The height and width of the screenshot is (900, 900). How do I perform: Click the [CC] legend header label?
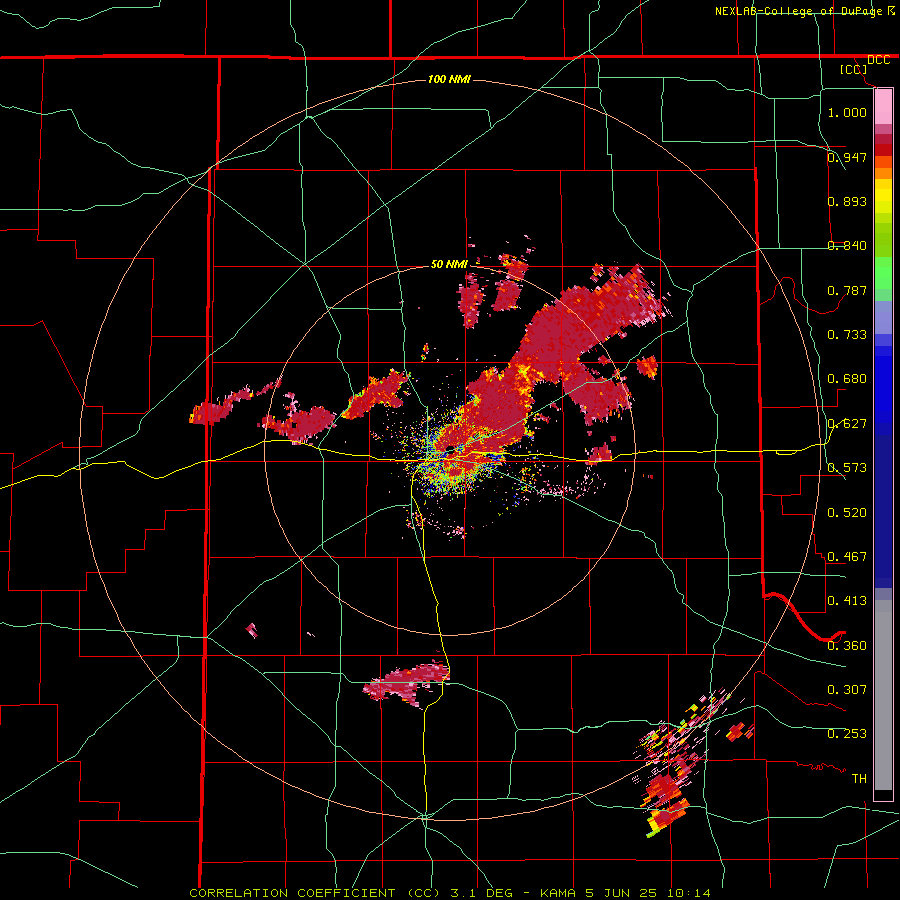(x=853, y=69)
